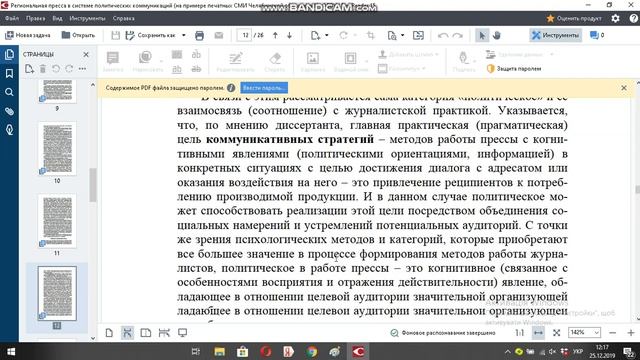Click the info icon in password notice
This screenshot has width=640, height=360.
(x=231, y=88)
